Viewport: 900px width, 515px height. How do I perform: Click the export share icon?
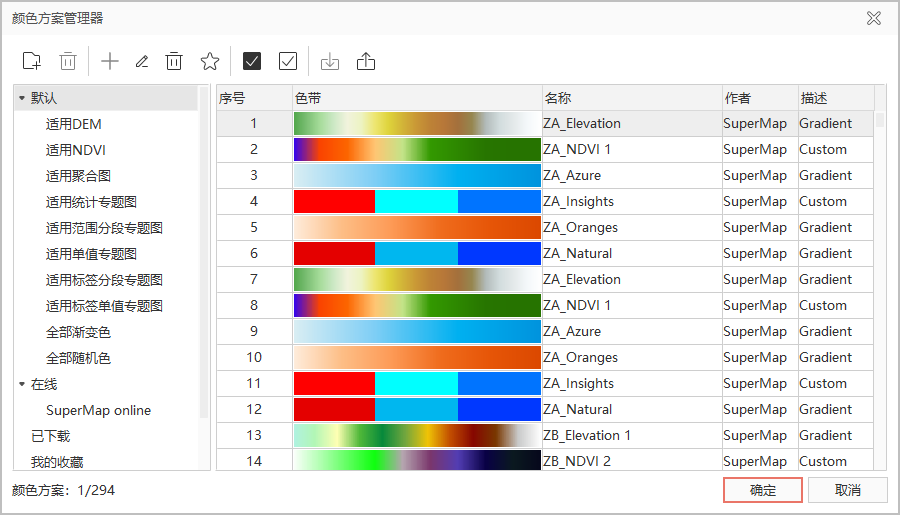[366, 61]
